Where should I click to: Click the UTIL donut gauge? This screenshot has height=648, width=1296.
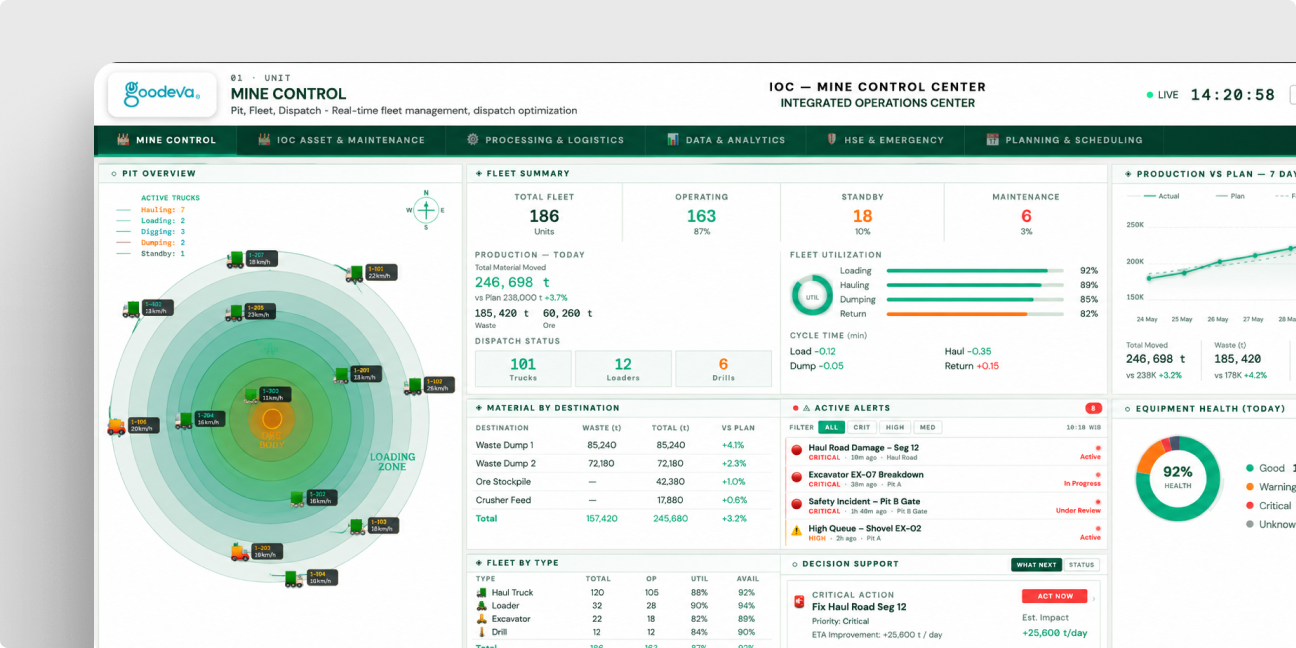point(812,297)
